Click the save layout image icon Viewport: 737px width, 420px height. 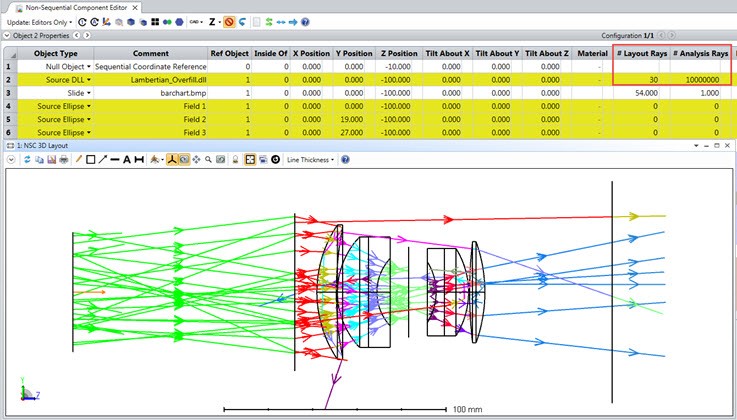click(x=52, y=160)
